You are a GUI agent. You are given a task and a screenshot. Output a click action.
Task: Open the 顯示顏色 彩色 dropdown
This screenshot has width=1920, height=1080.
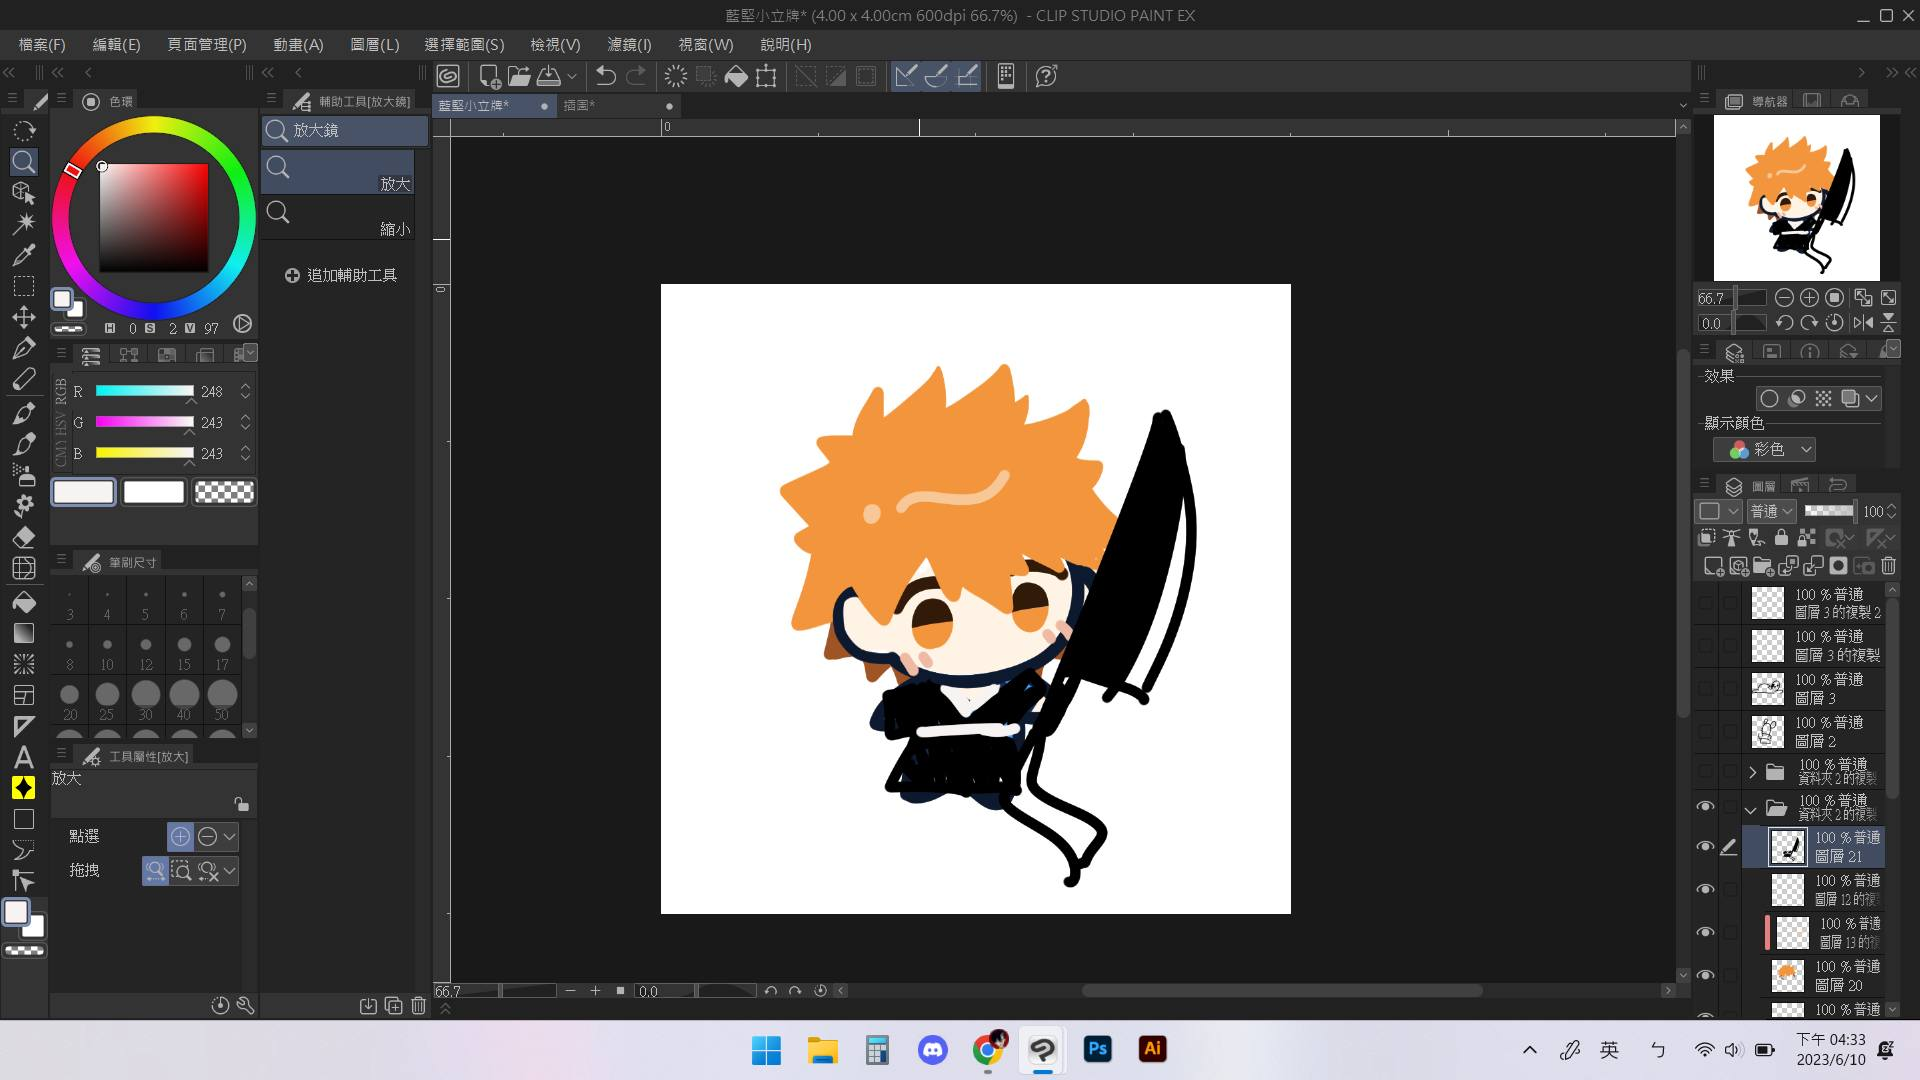pyautogui.click(x=1765, y=450)
